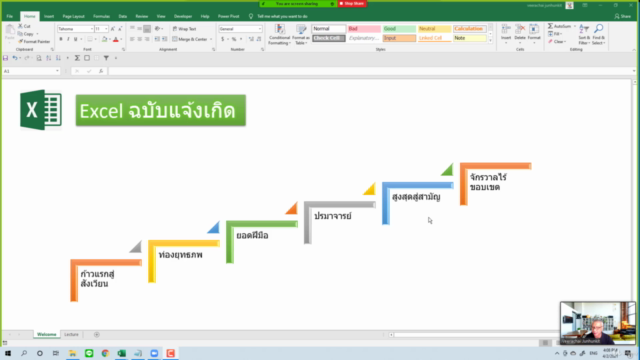
Task: Open Conditional Formatting menu
Action: [x=280, y=34]
